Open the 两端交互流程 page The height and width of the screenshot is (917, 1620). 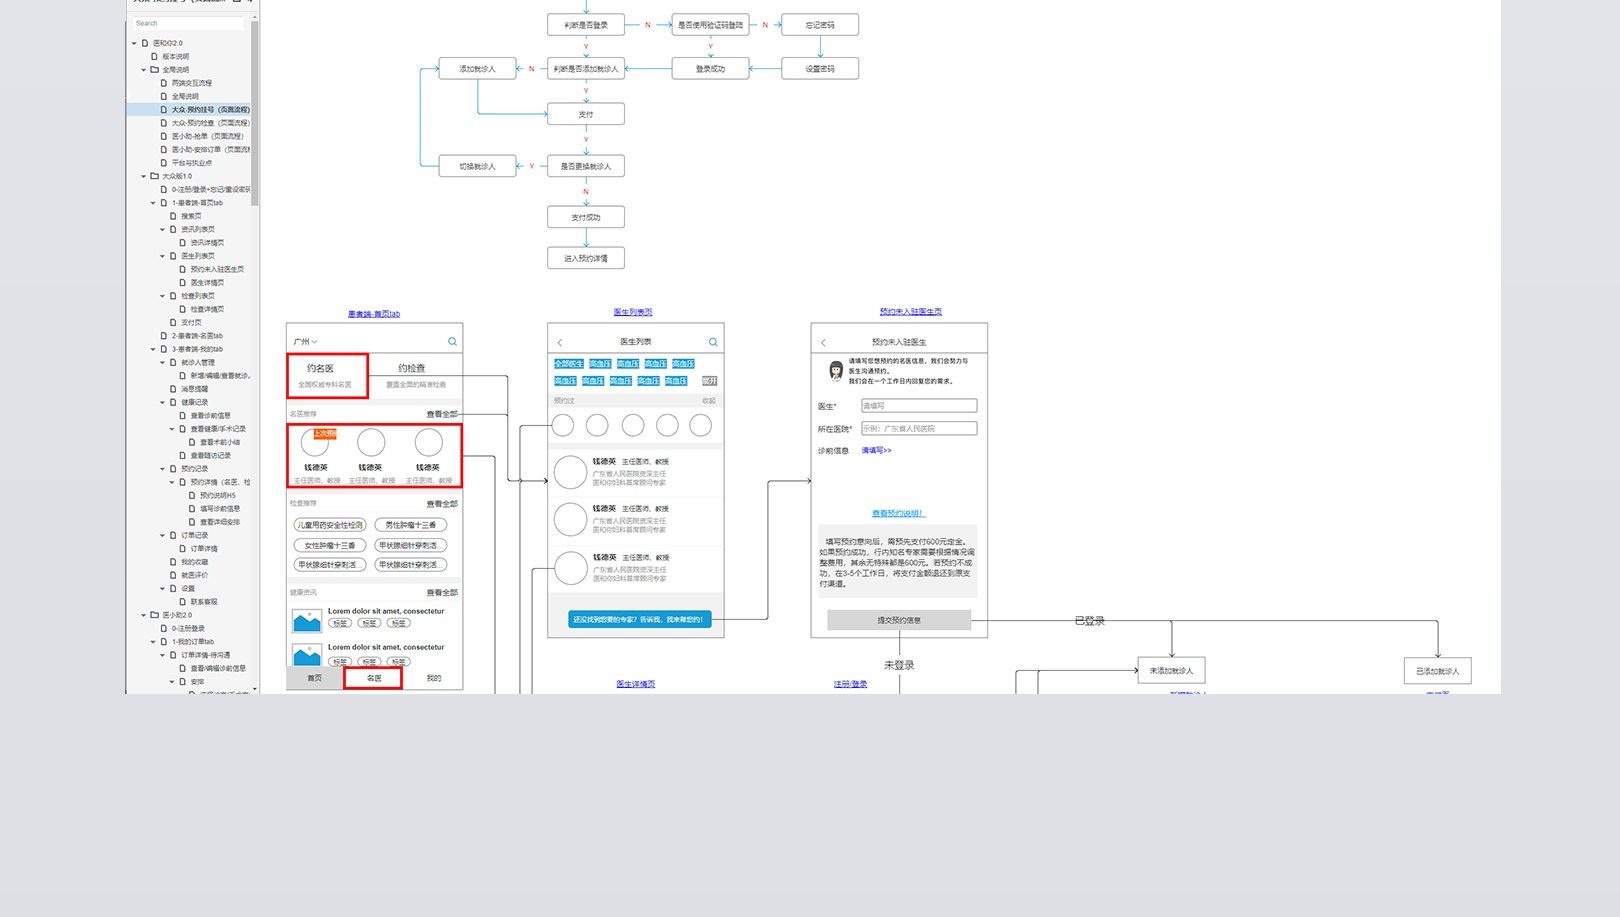[x=191, y=83]
